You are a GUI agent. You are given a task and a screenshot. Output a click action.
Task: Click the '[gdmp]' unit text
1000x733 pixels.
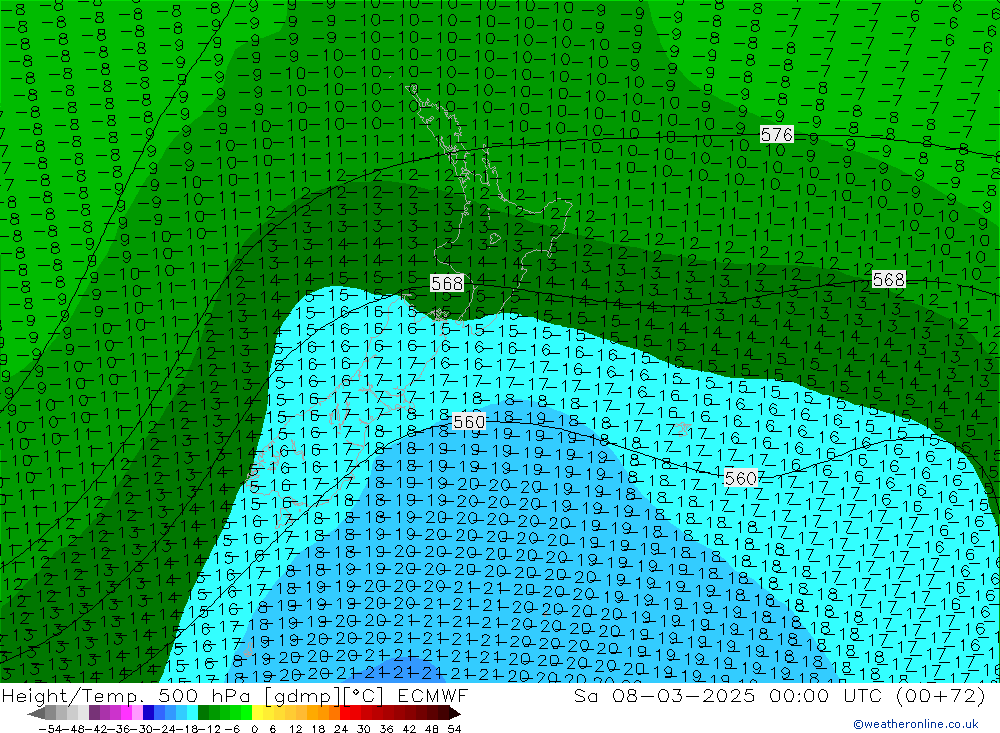point(303,696)
